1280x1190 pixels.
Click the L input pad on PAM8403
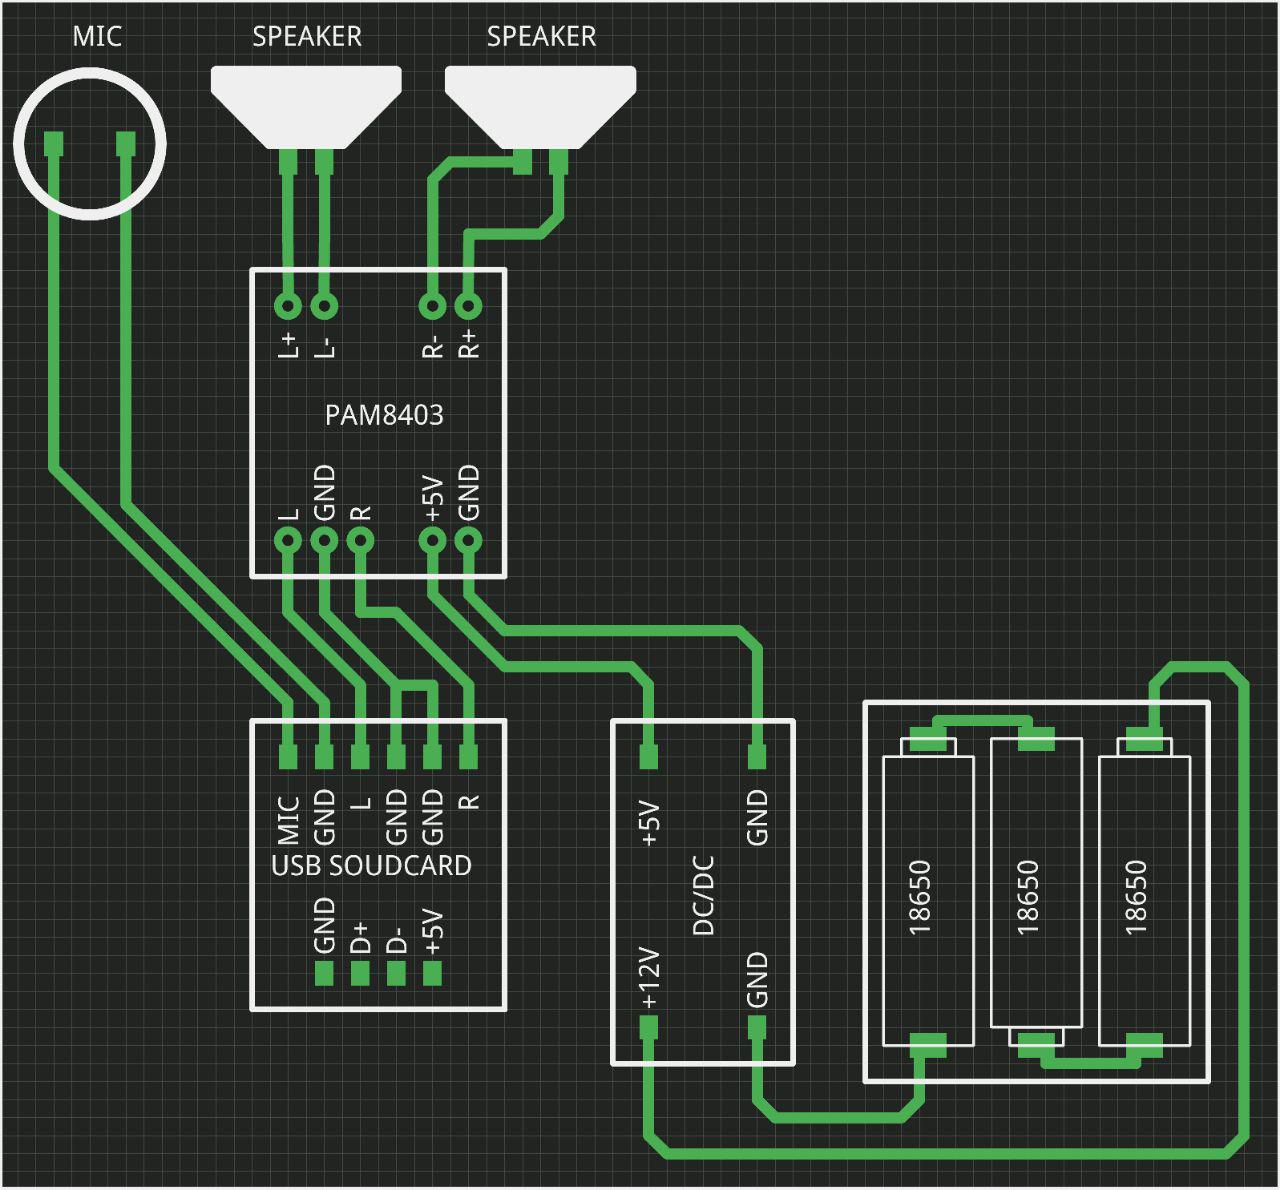click(288, 540)
